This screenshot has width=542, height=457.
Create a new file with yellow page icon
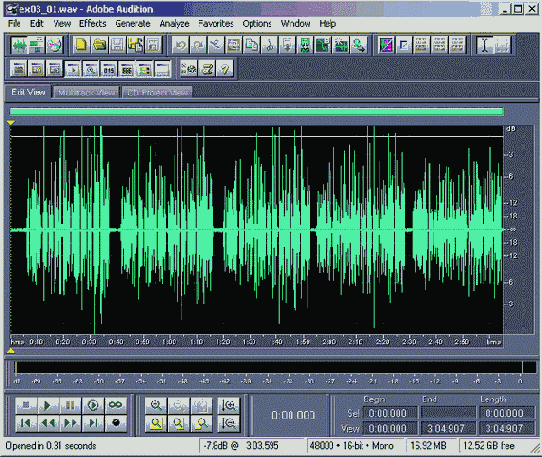(x=81, y=45)
